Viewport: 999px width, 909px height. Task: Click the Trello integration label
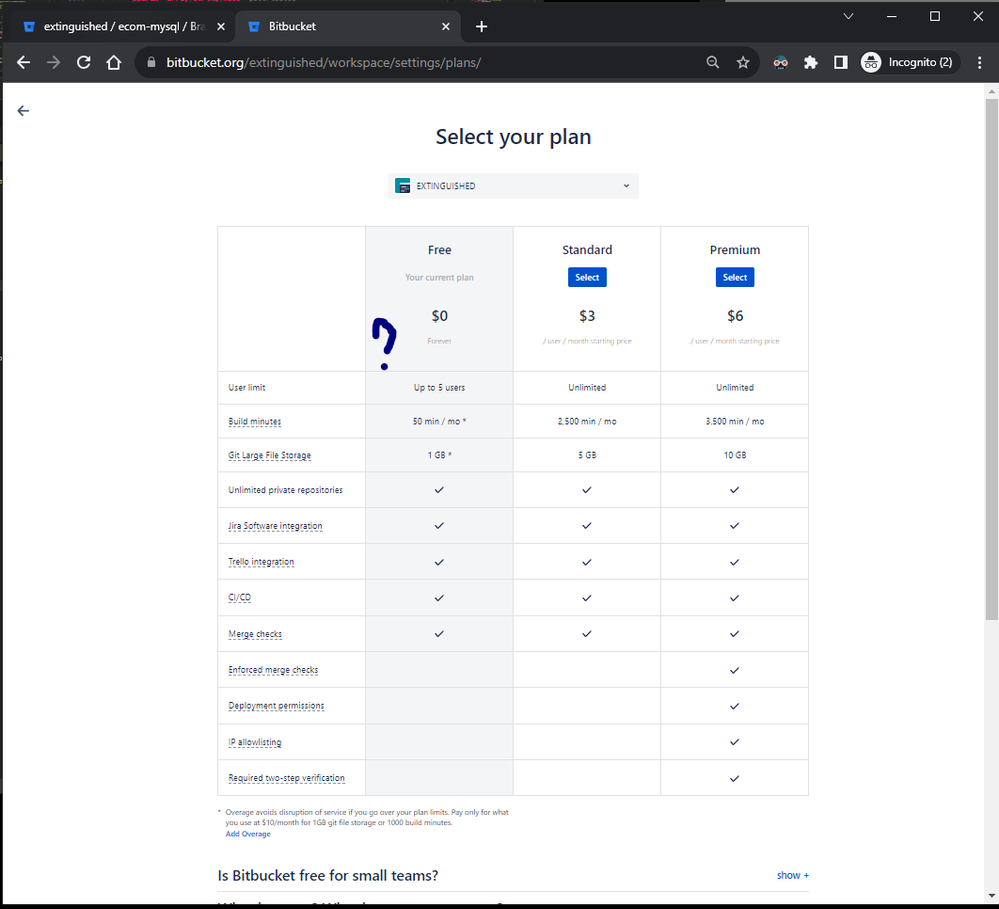pos(261,562)
